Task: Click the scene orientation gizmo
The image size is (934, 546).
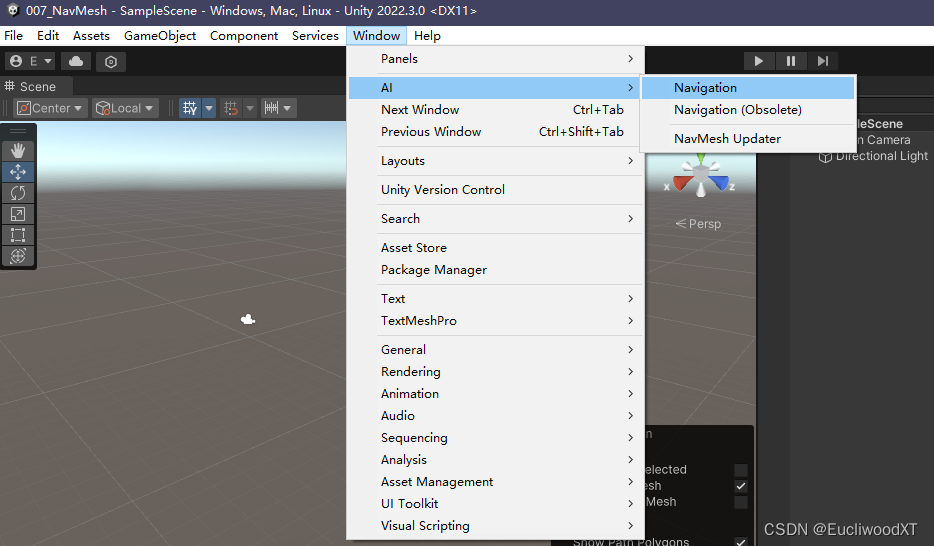Action: click(701, 176)
